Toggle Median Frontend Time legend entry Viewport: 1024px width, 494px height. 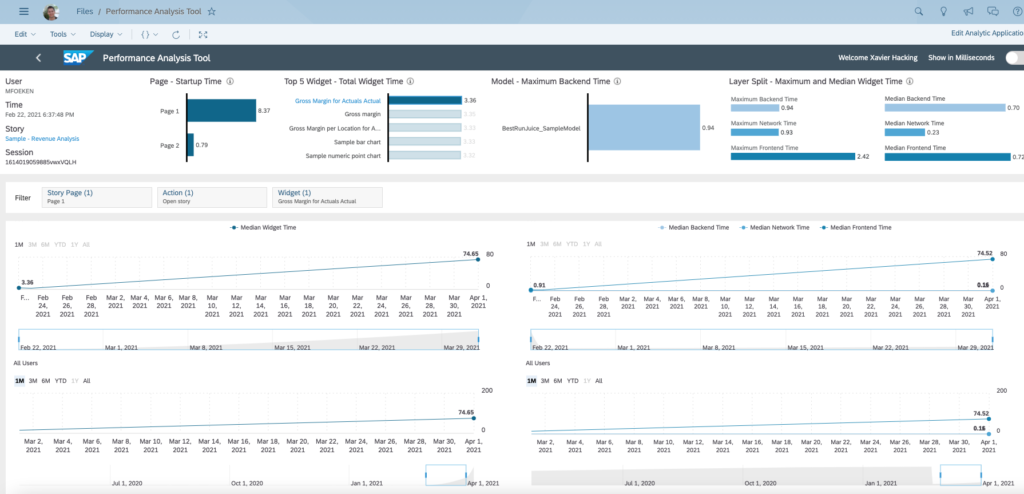click(855, 227)
